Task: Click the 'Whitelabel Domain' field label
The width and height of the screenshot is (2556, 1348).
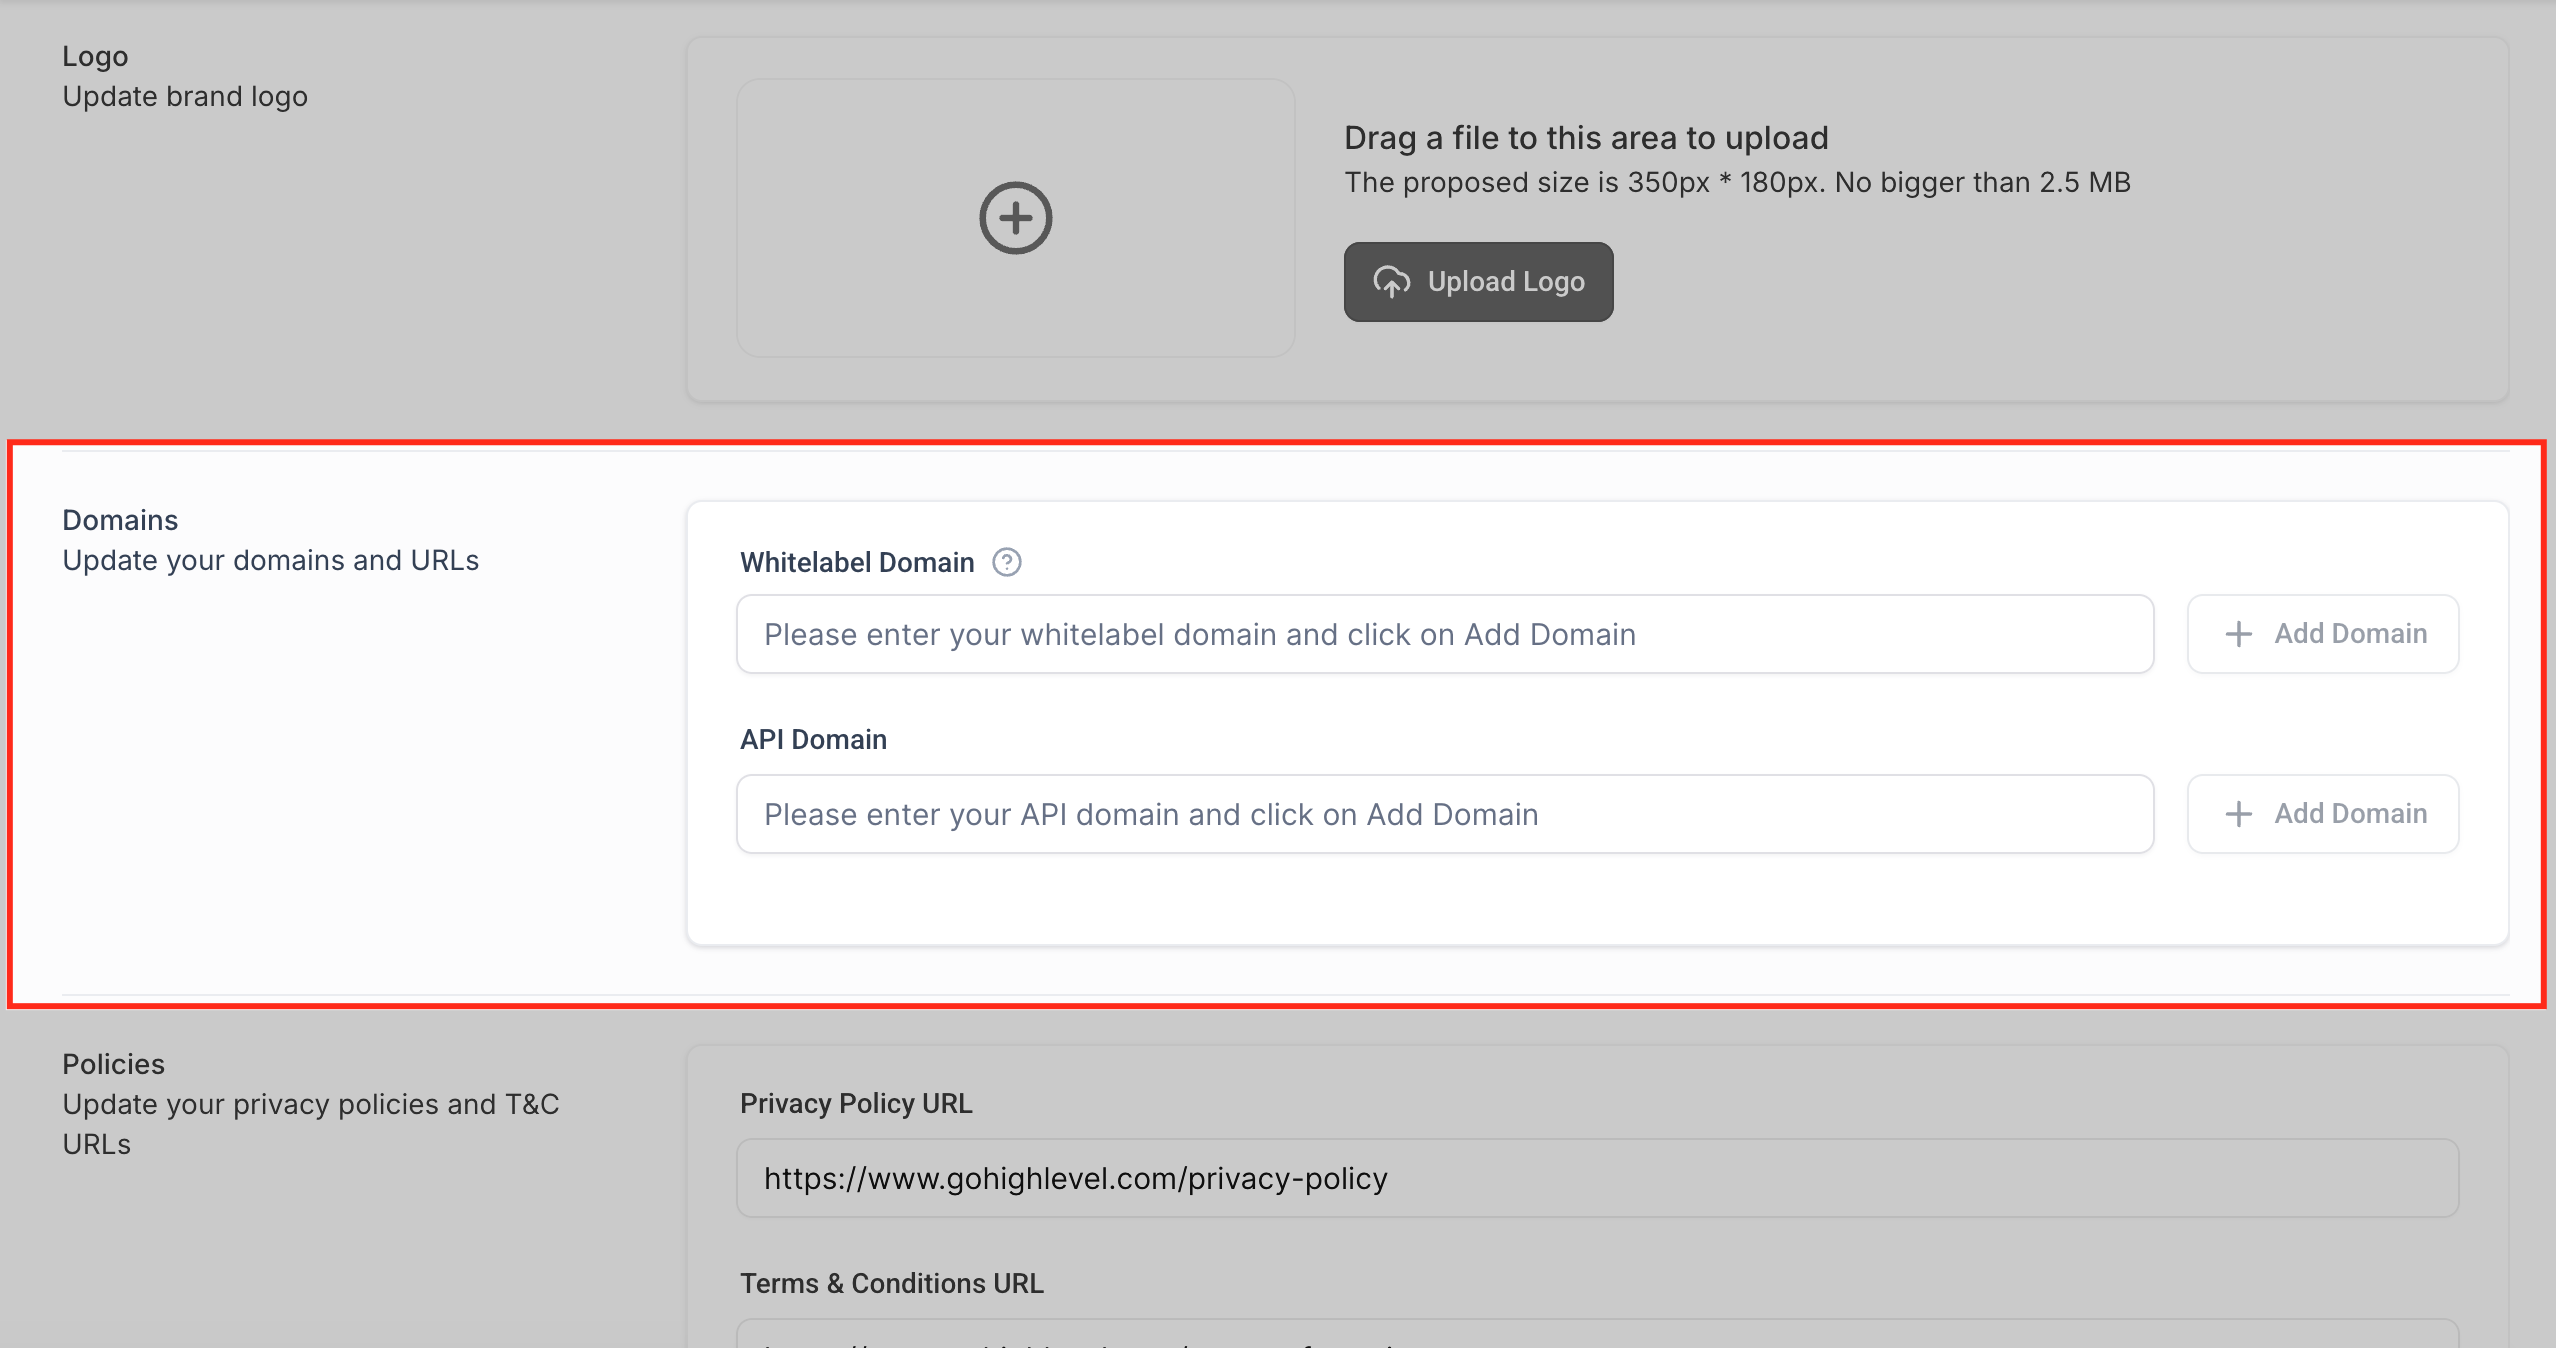Action: point(856,563)
